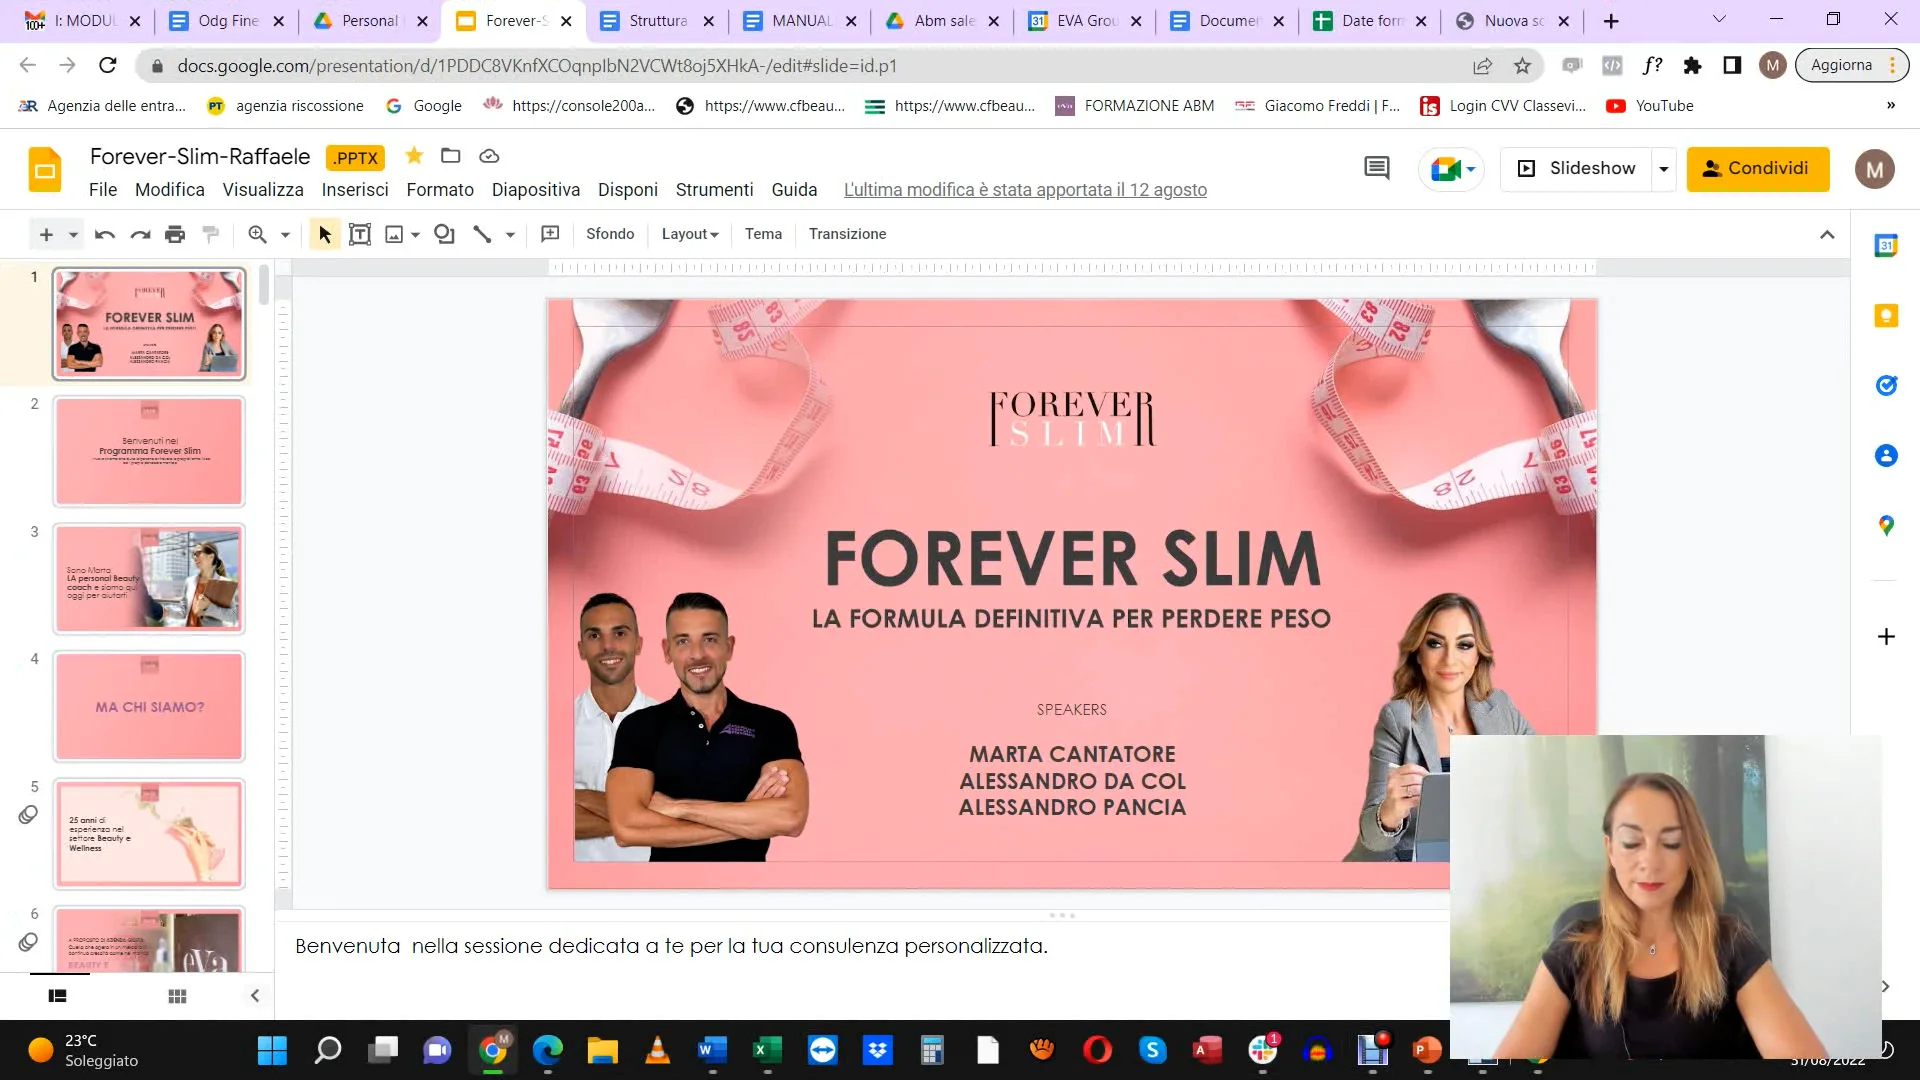Open Google Calendar from the right sidebar
The height and width of the screenshot is (1080, 1920).
pyautogui.click(x=1886, y=245)
